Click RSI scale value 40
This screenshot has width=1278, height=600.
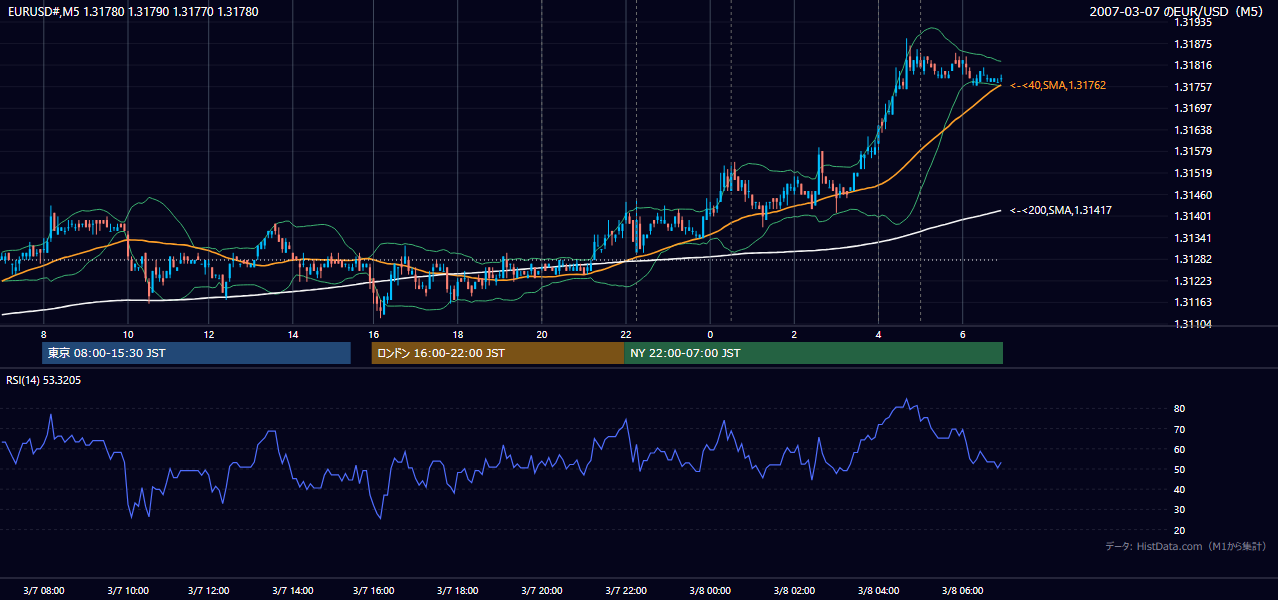[x=1180, y=489]
